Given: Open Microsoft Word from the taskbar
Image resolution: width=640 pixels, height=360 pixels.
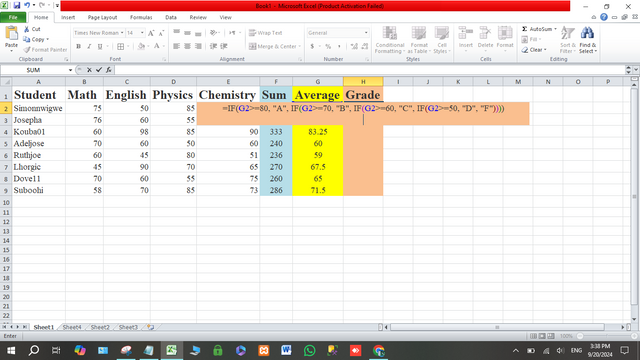Looking at the screenshot, I should click(x=286, y=350).
